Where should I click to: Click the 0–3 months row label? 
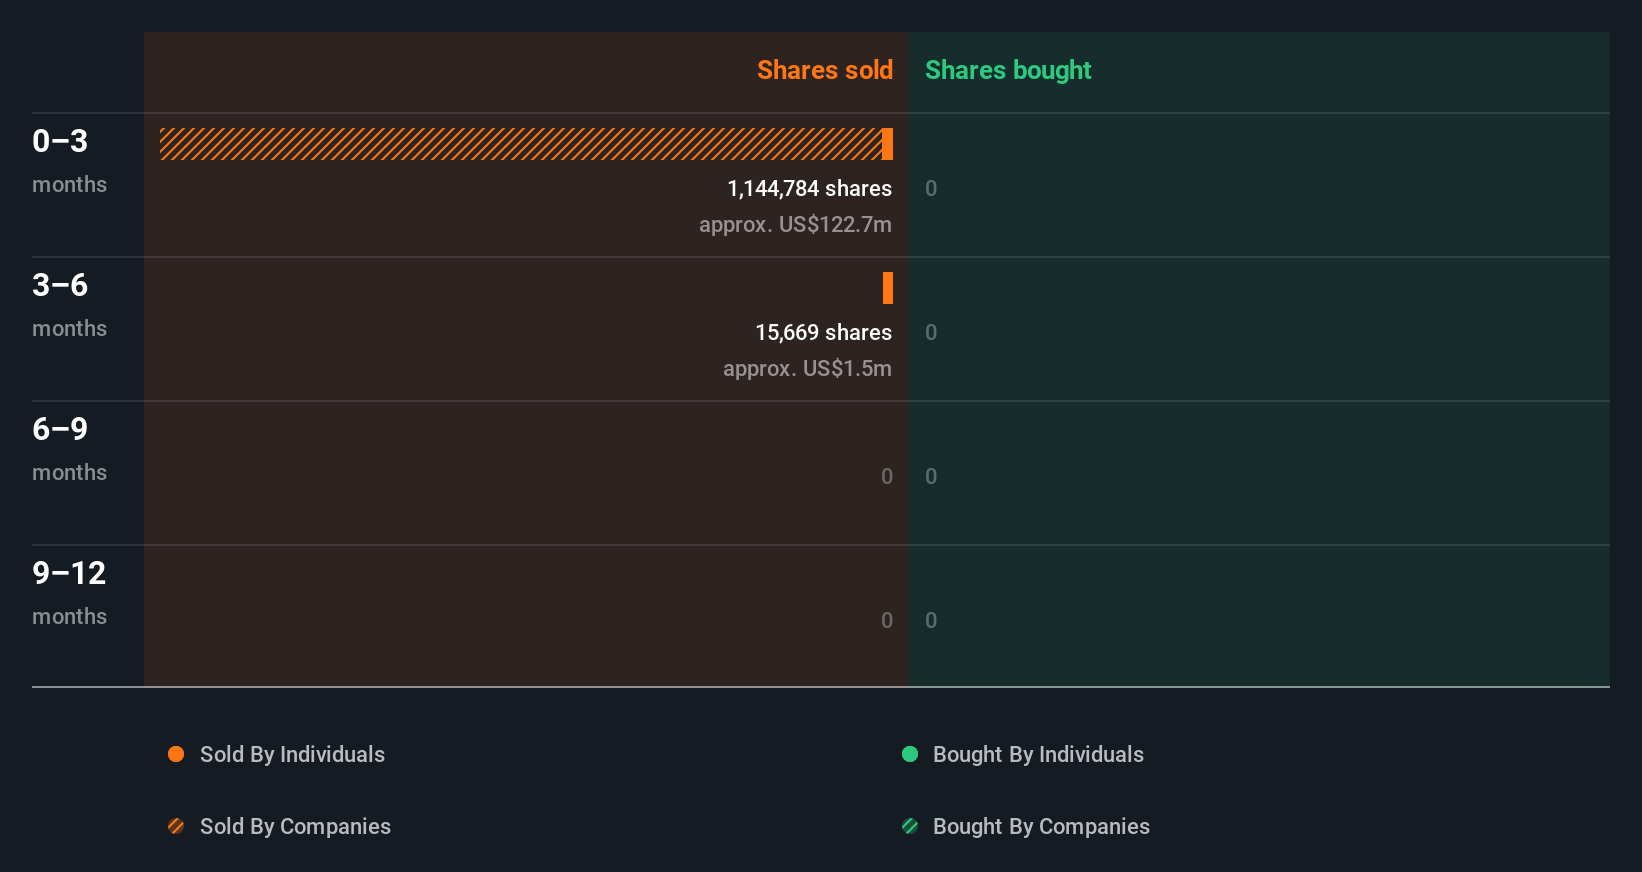(x=69, y=160)
